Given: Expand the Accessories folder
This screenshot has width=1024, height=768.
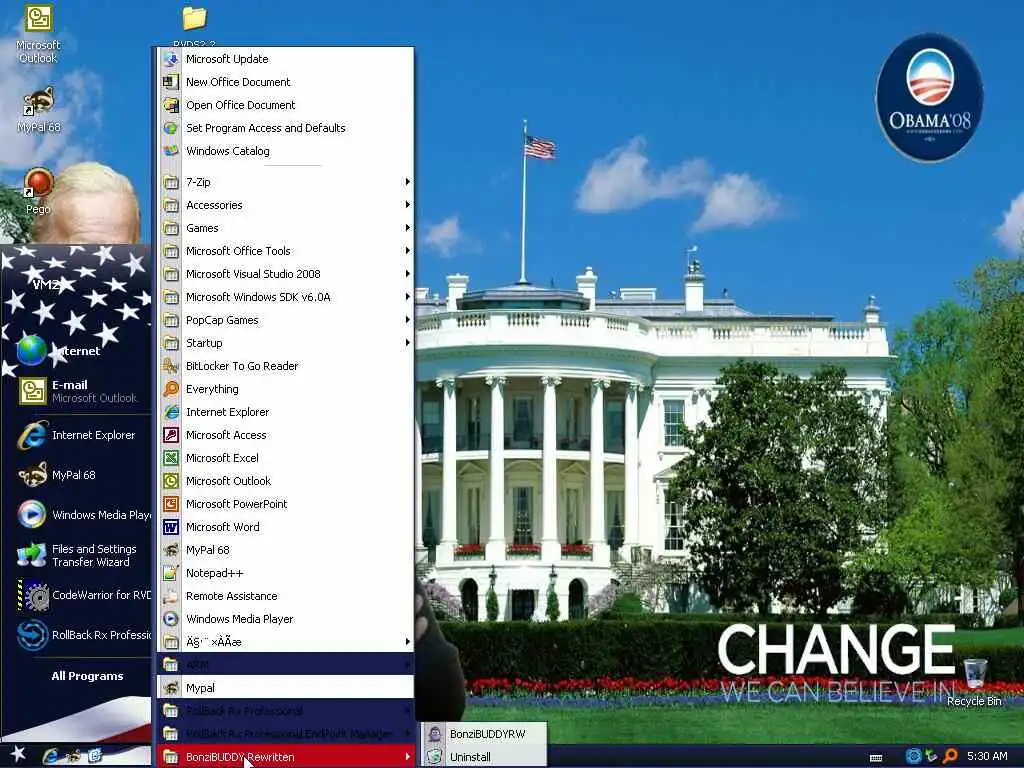Looking at the screenshot, I should point(285,205).
